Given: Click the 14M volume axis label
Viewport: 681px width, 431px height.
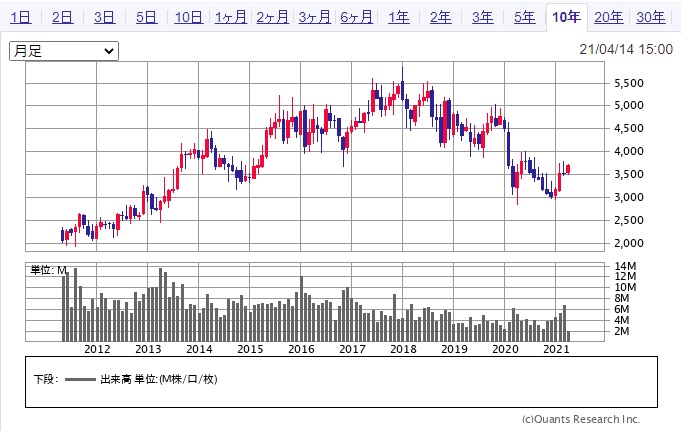Looking at the screenshot, I should 625,266.
